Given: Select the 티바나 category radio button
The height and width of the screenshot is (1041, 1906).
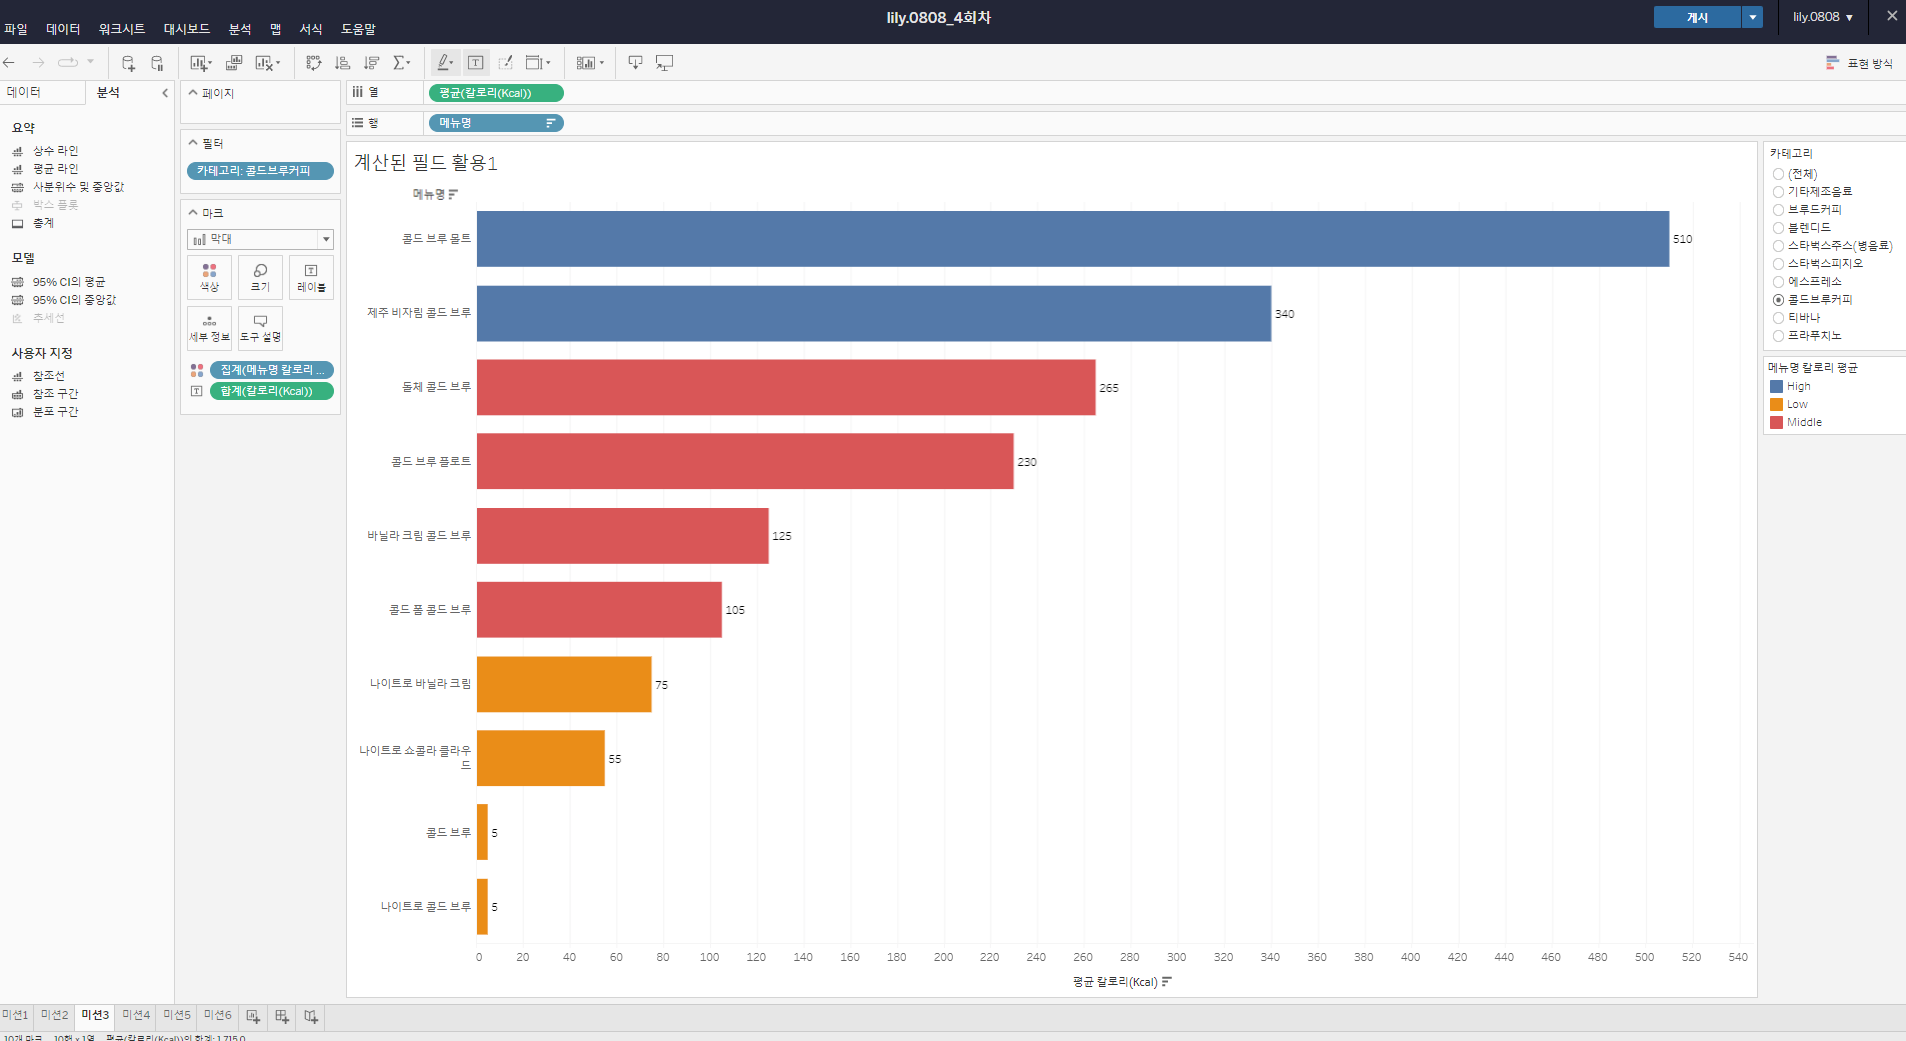Looking at the screenshot, I should pos(1778,318).
